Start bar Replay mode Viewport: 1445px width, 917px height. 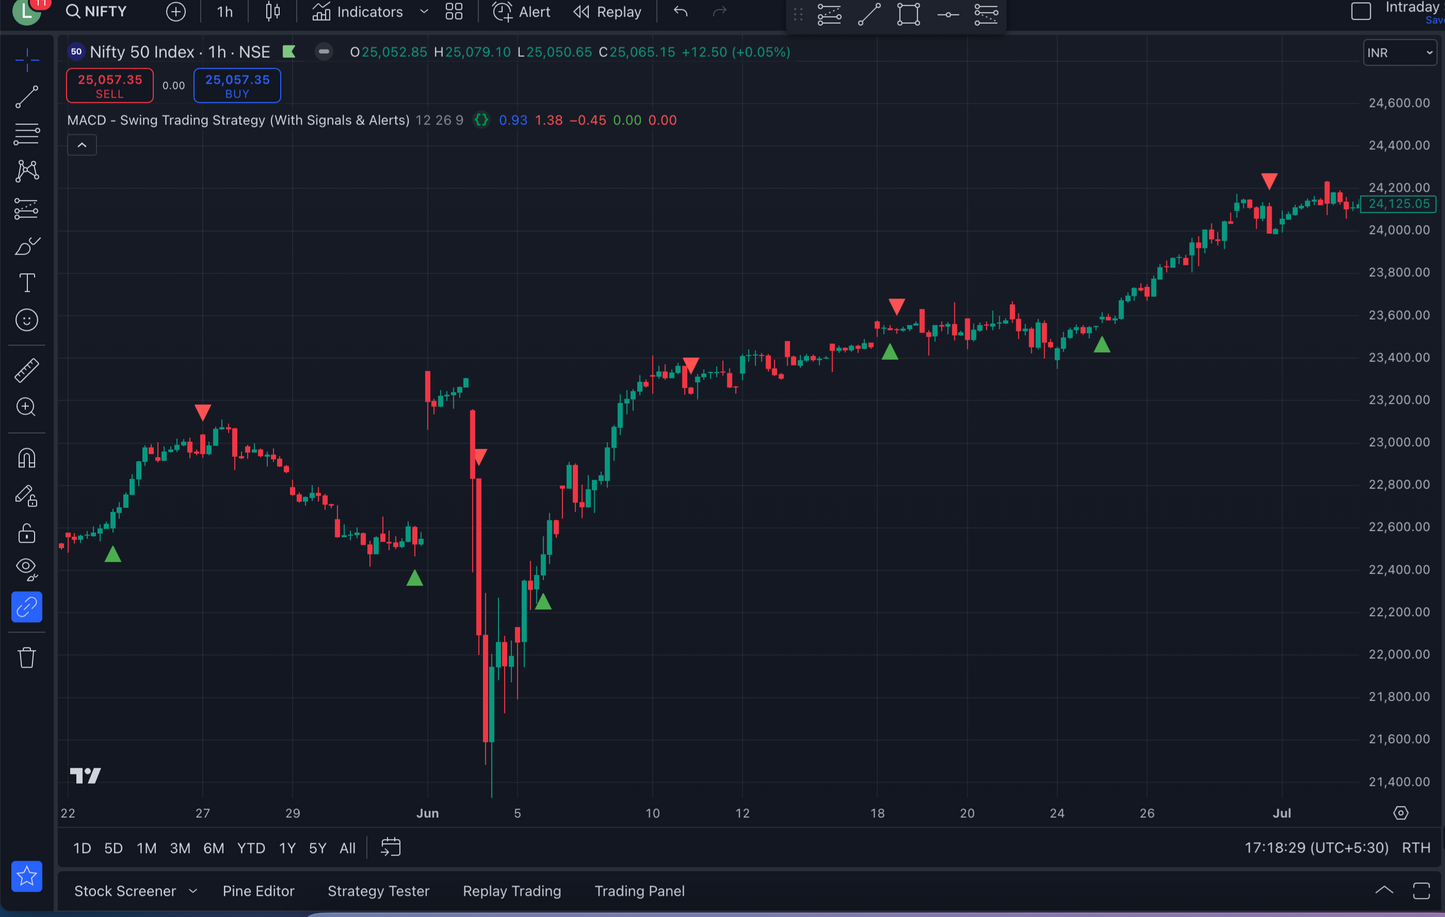[x=607, y=12]
